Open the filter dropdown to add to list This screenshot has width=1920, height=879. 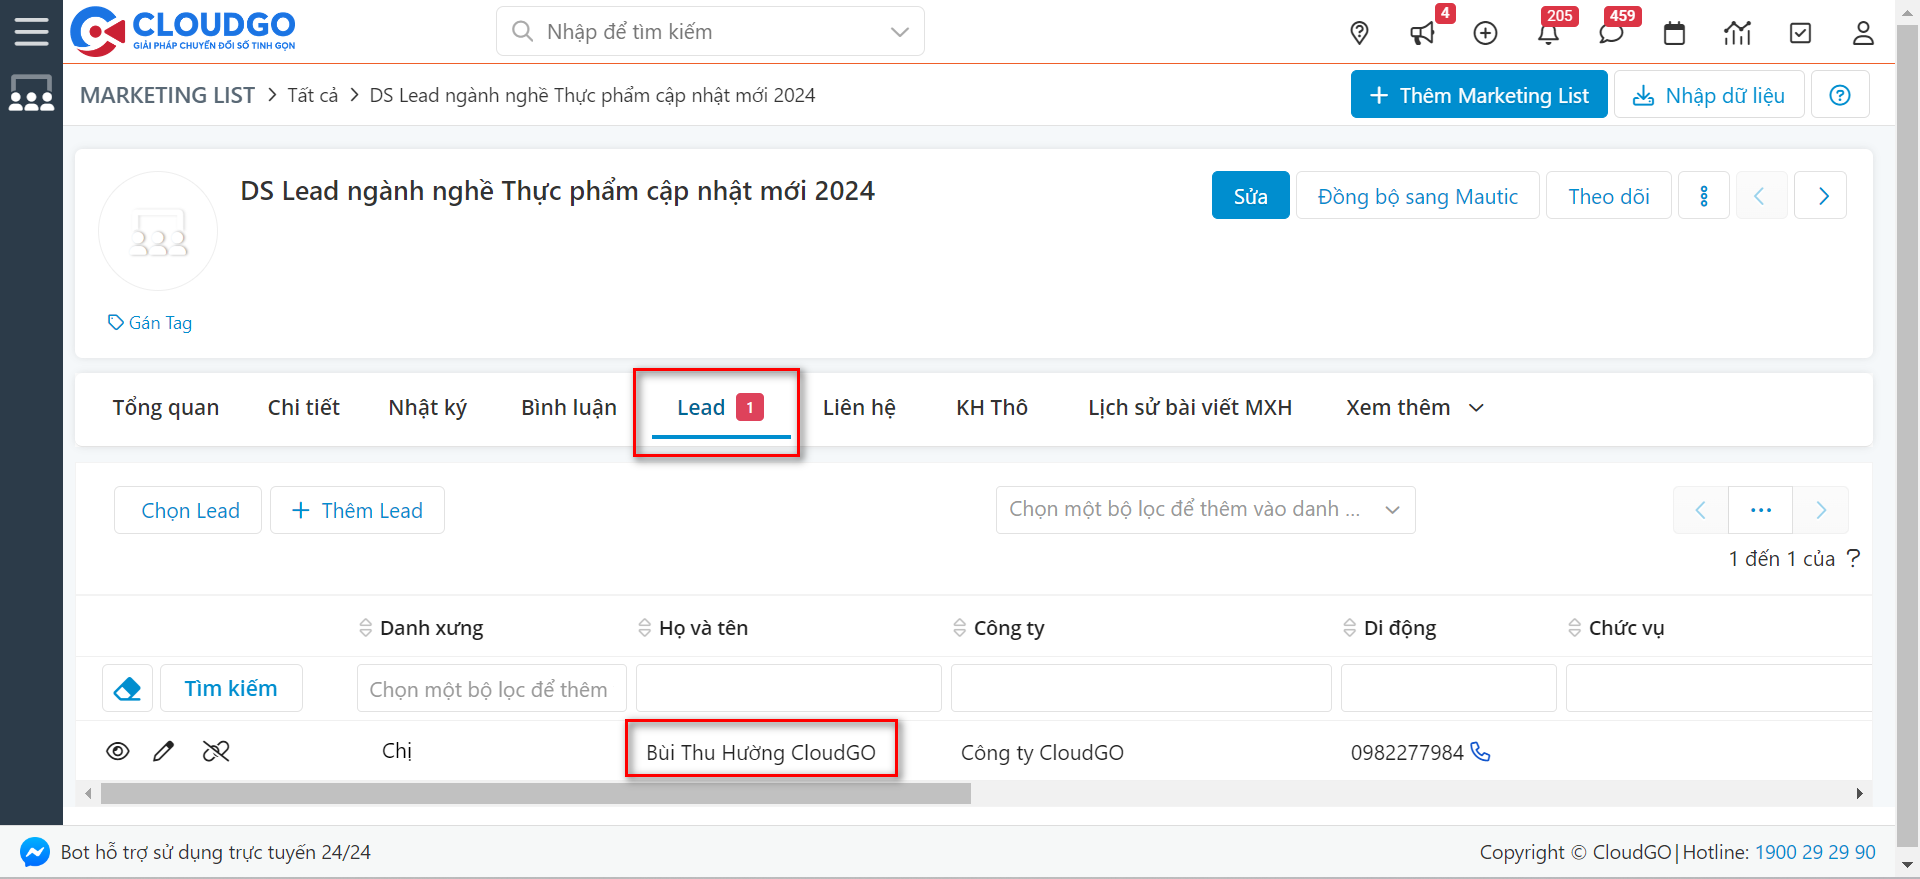[x=1205, y=510]
